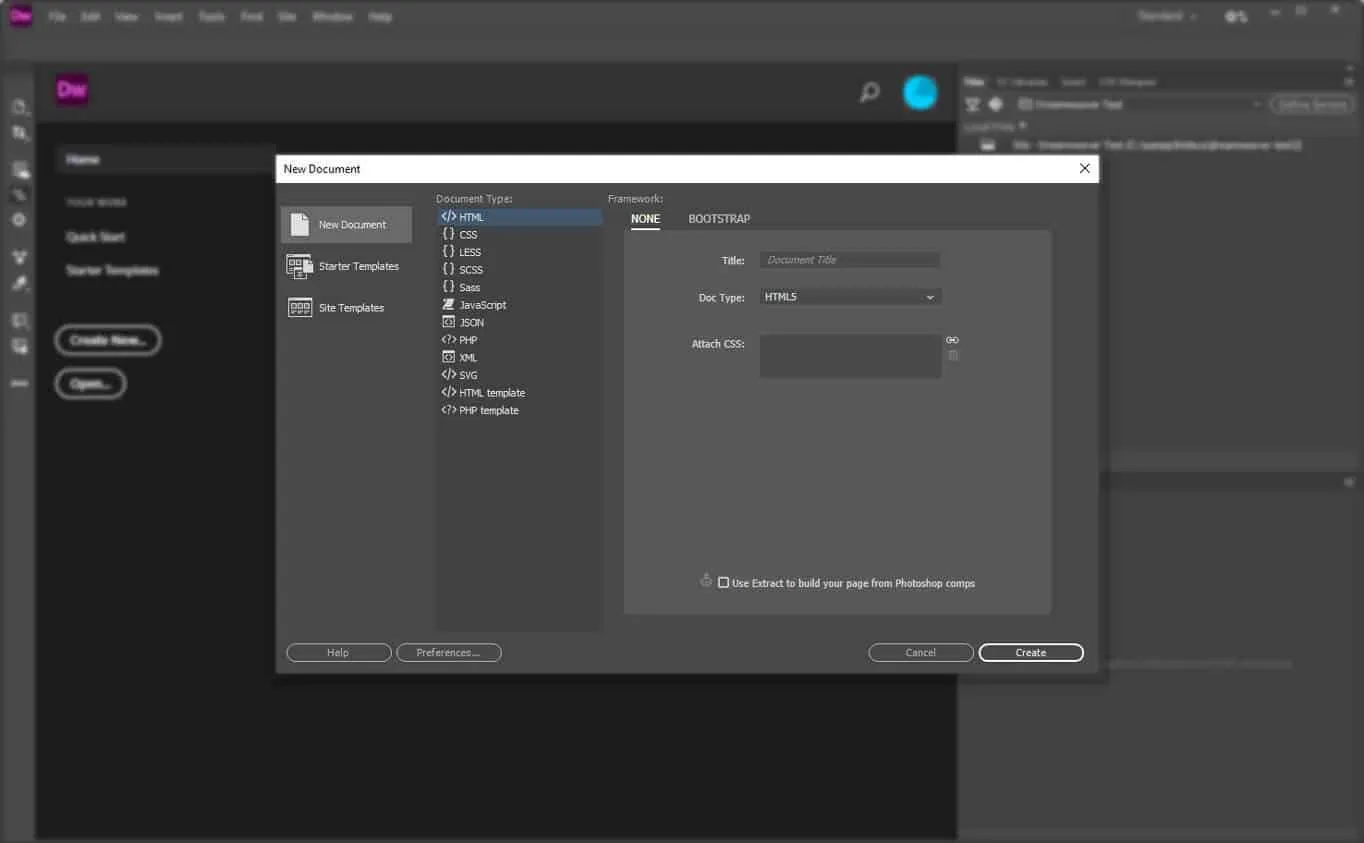
Task: Choose the PHP document type
Action: 467,340
